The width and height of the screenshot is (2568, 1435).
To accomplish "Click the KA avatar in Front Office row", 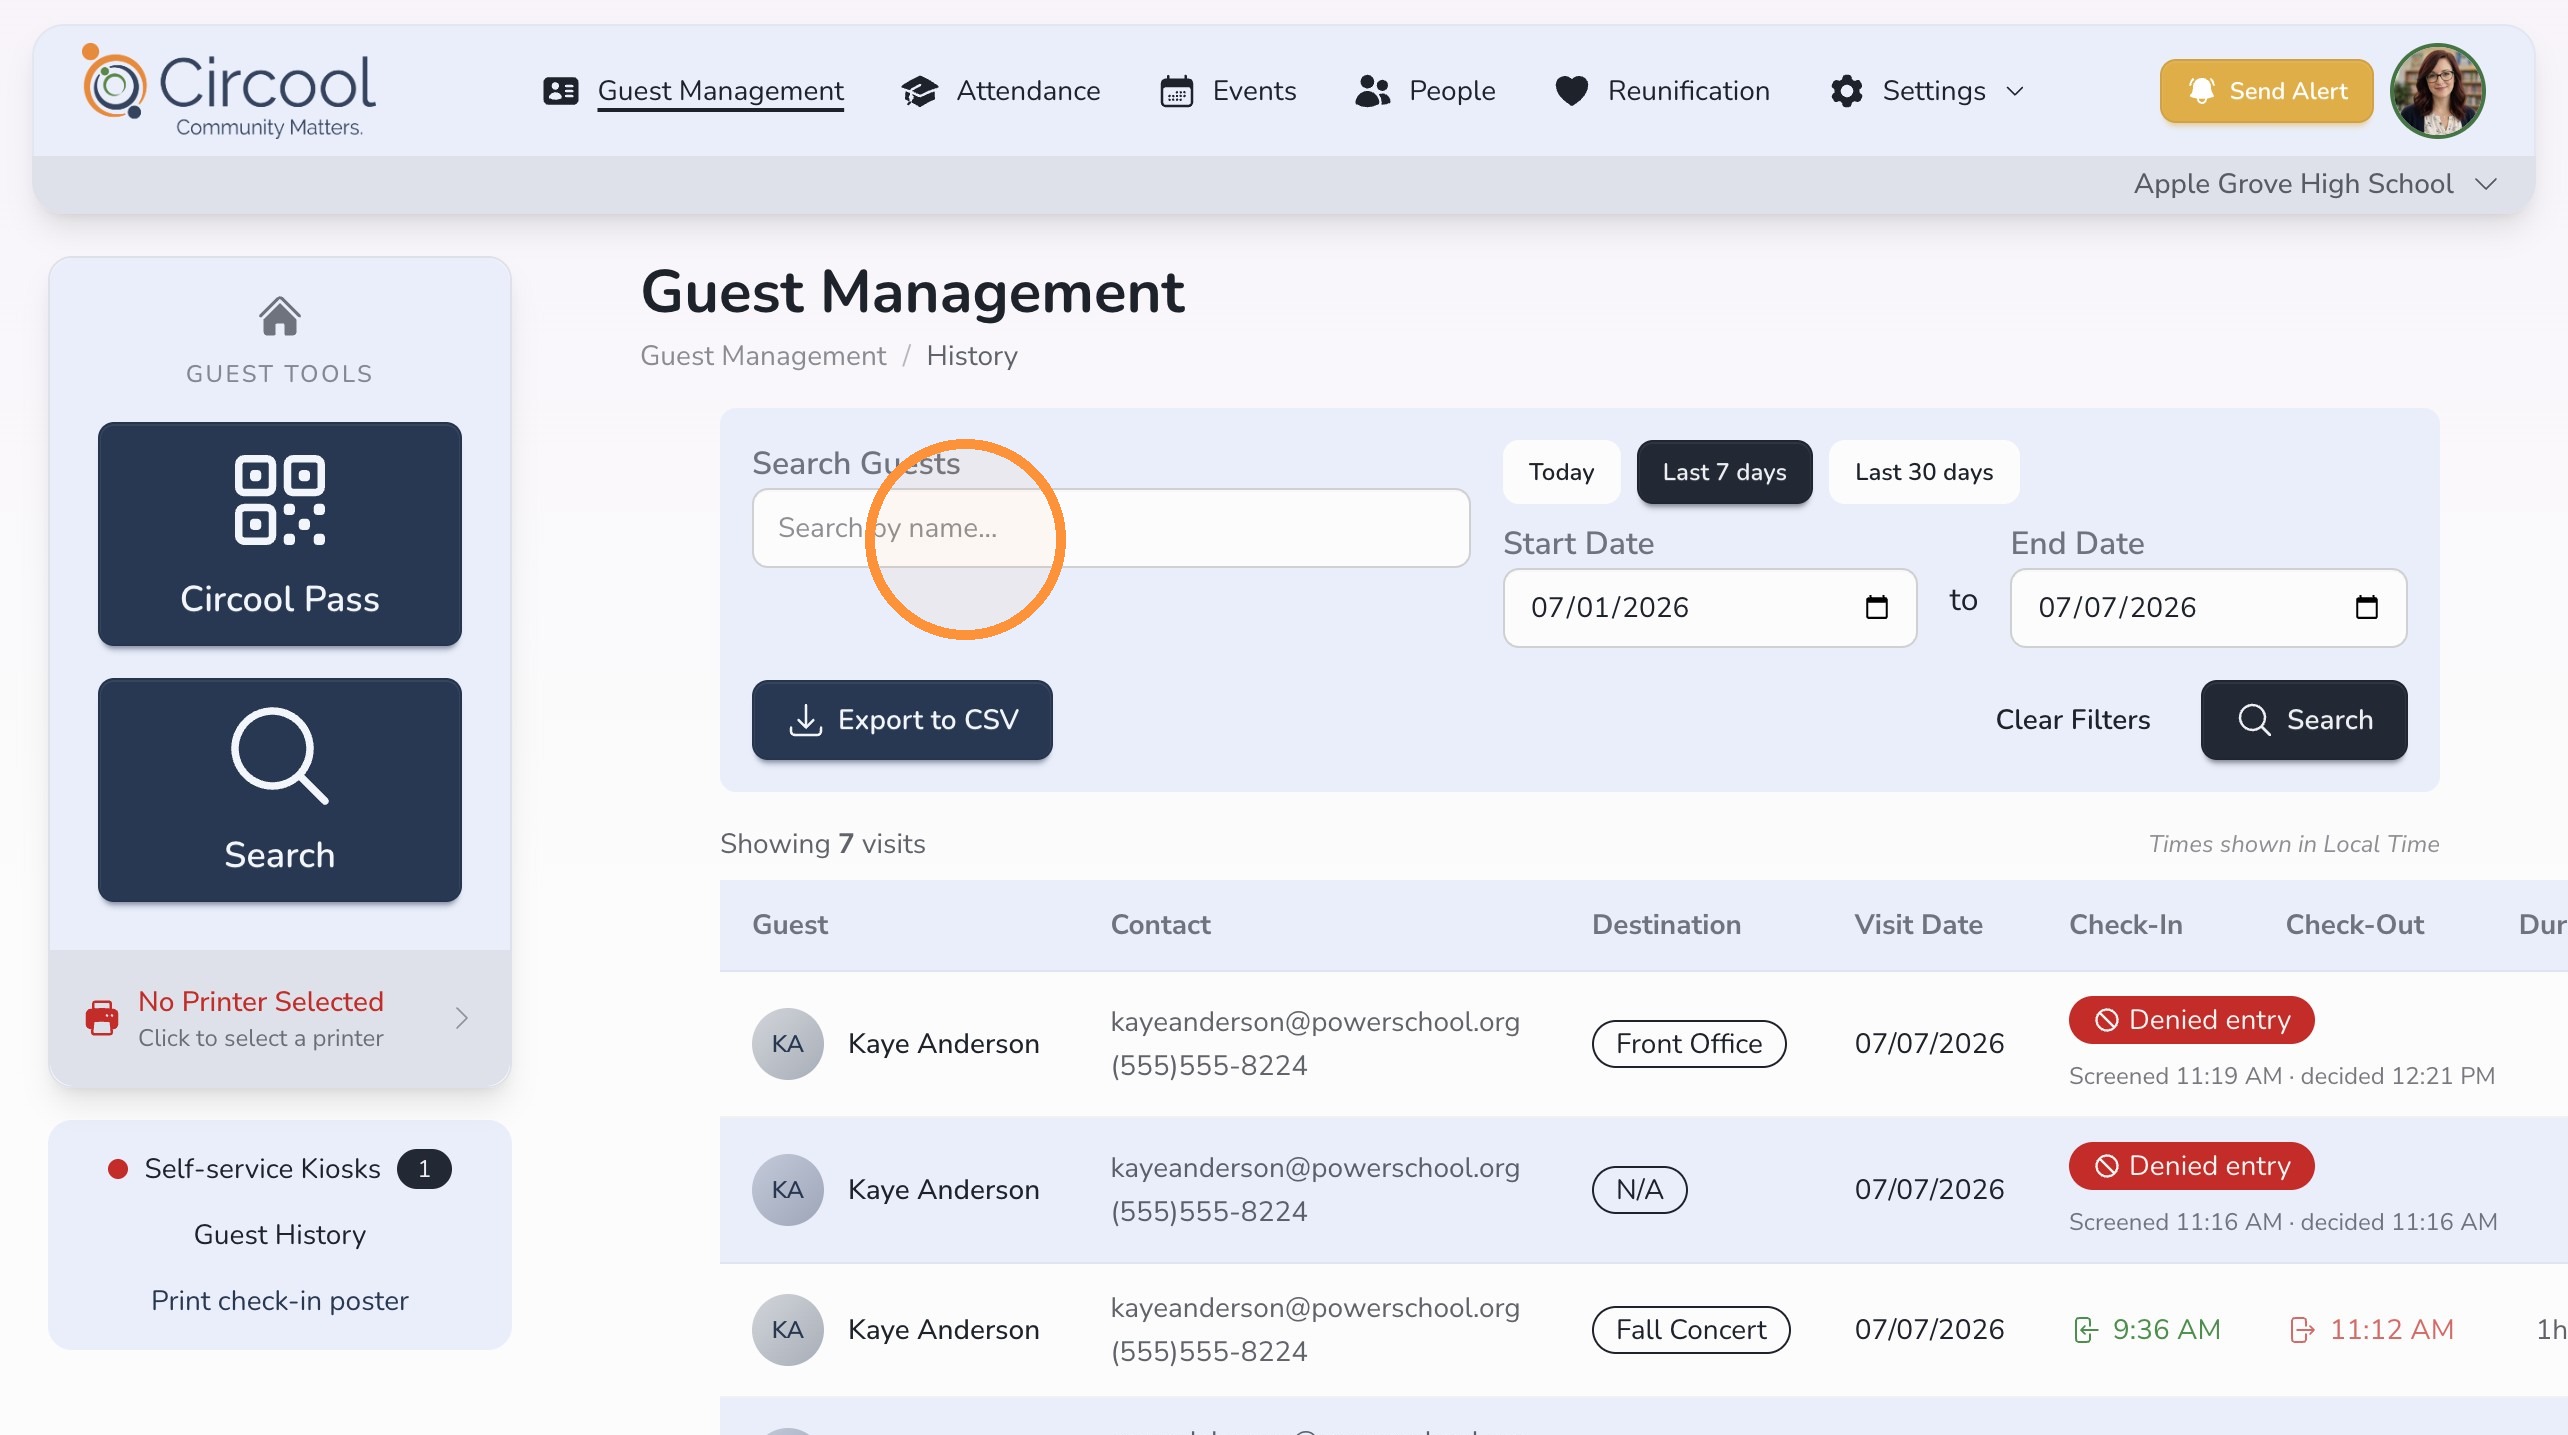I will pos(788,1043).
